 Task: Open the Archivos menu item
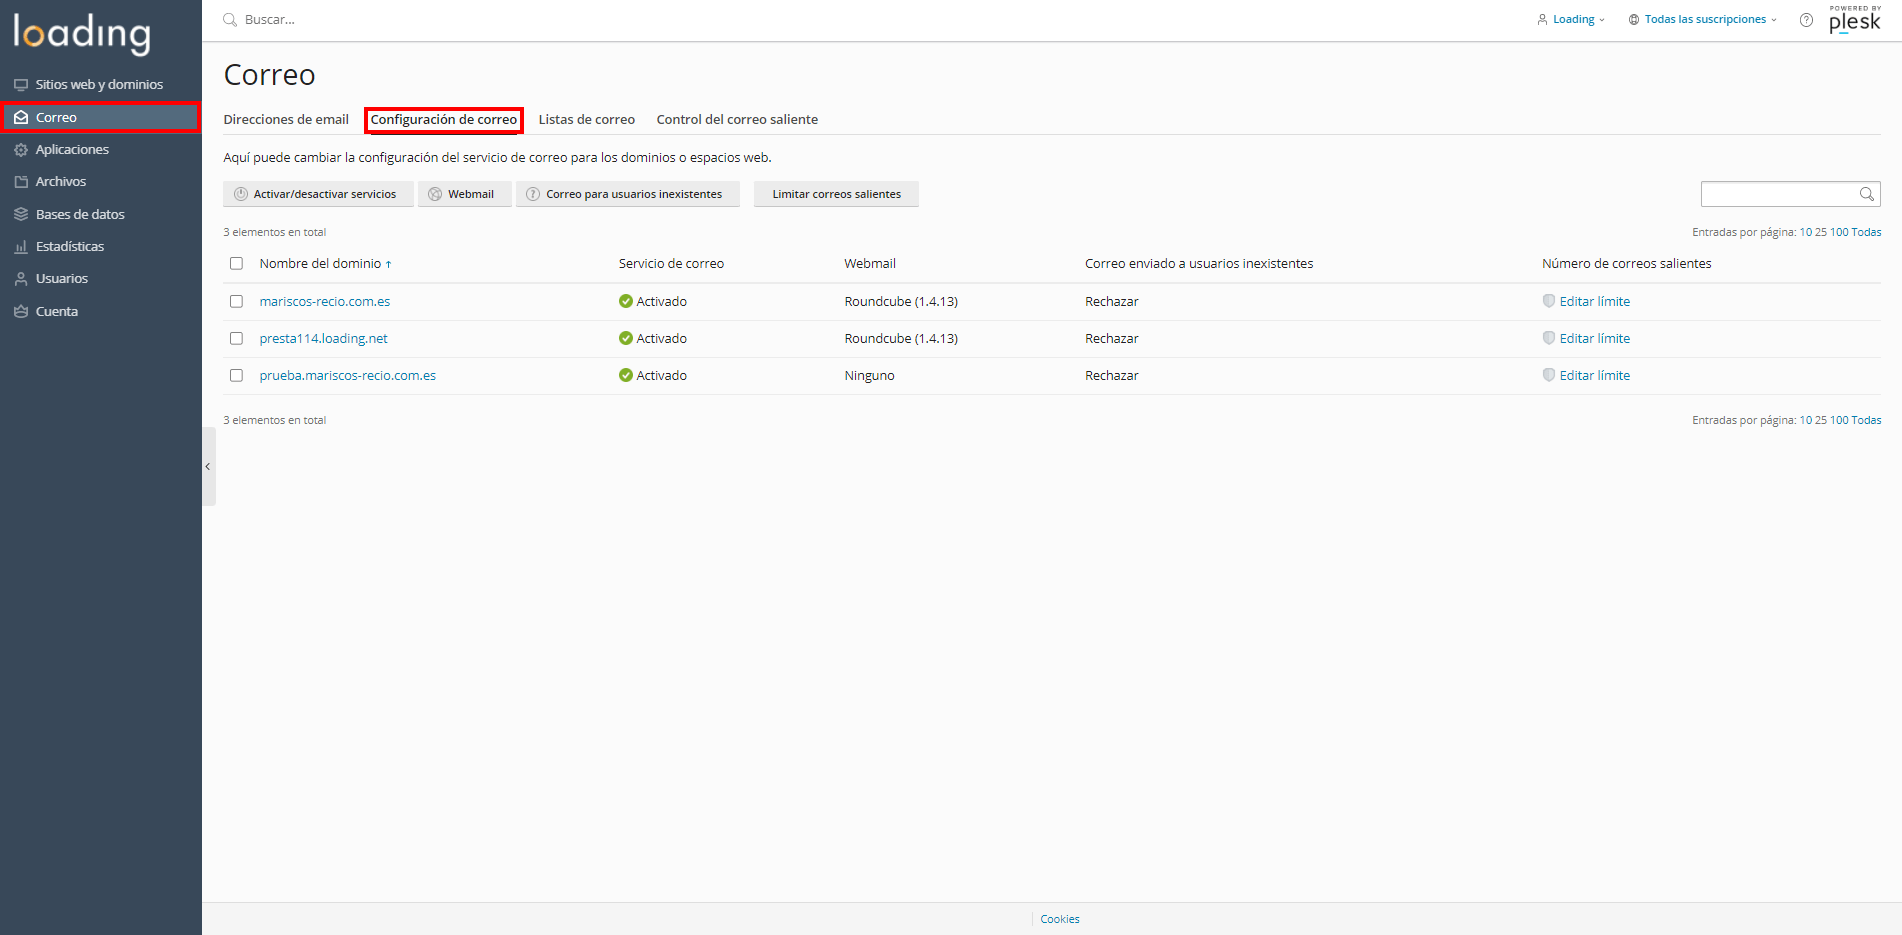tap(100, 182)
